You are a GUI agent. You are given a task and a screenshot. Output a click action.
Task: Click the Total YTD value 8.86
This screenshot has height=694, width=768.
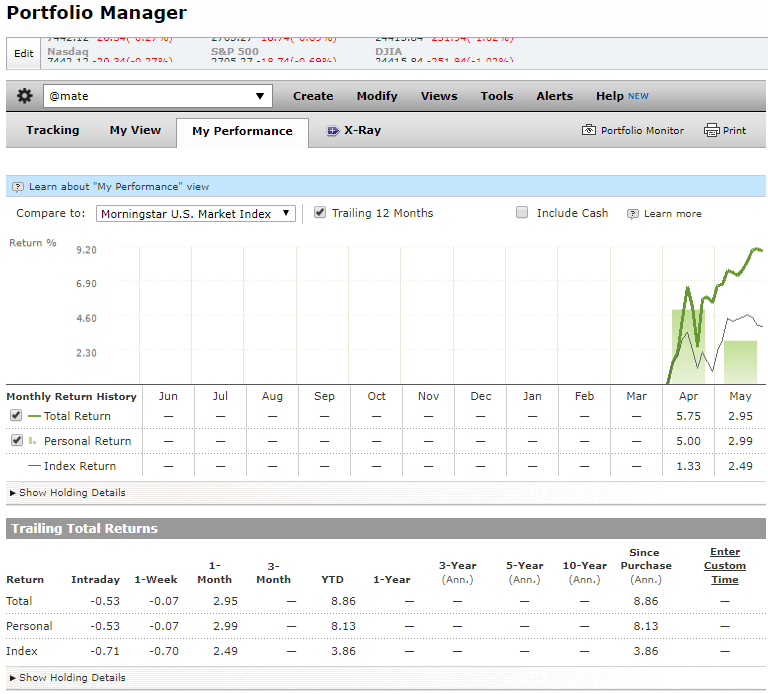pos(343,601)
